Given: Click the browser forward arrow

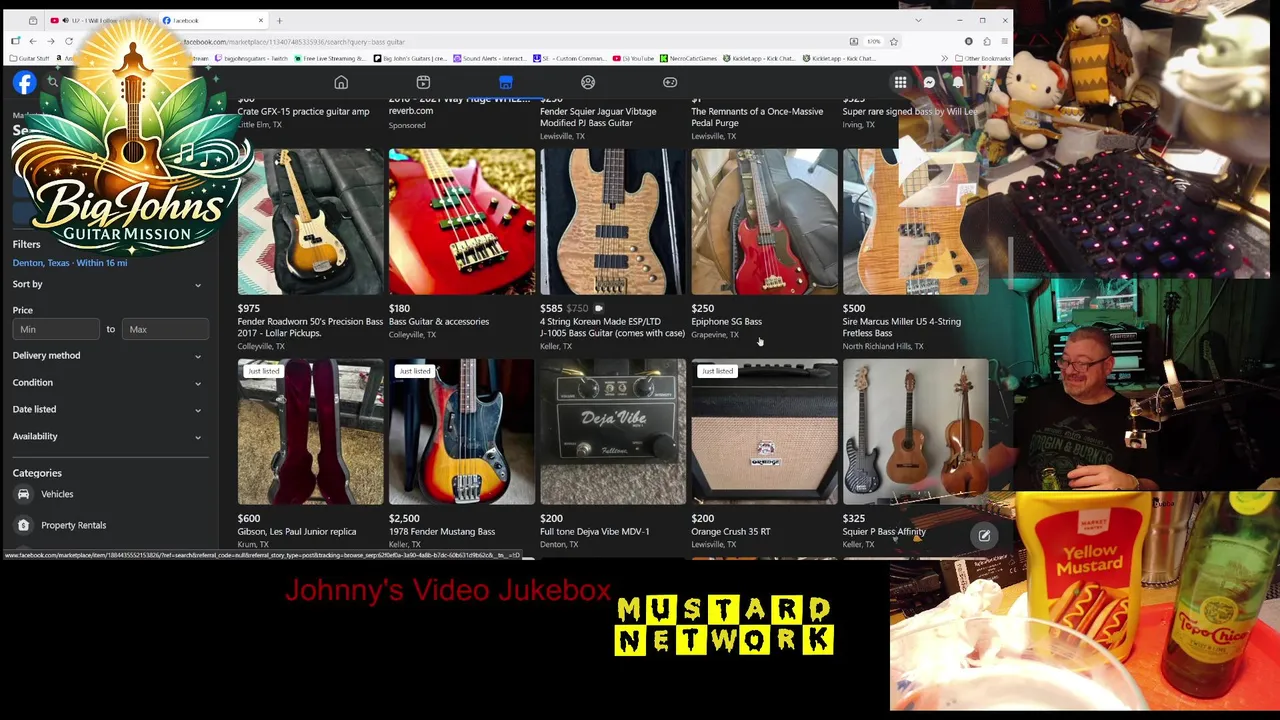Looking at the screenshot, I should click(51, 41).
